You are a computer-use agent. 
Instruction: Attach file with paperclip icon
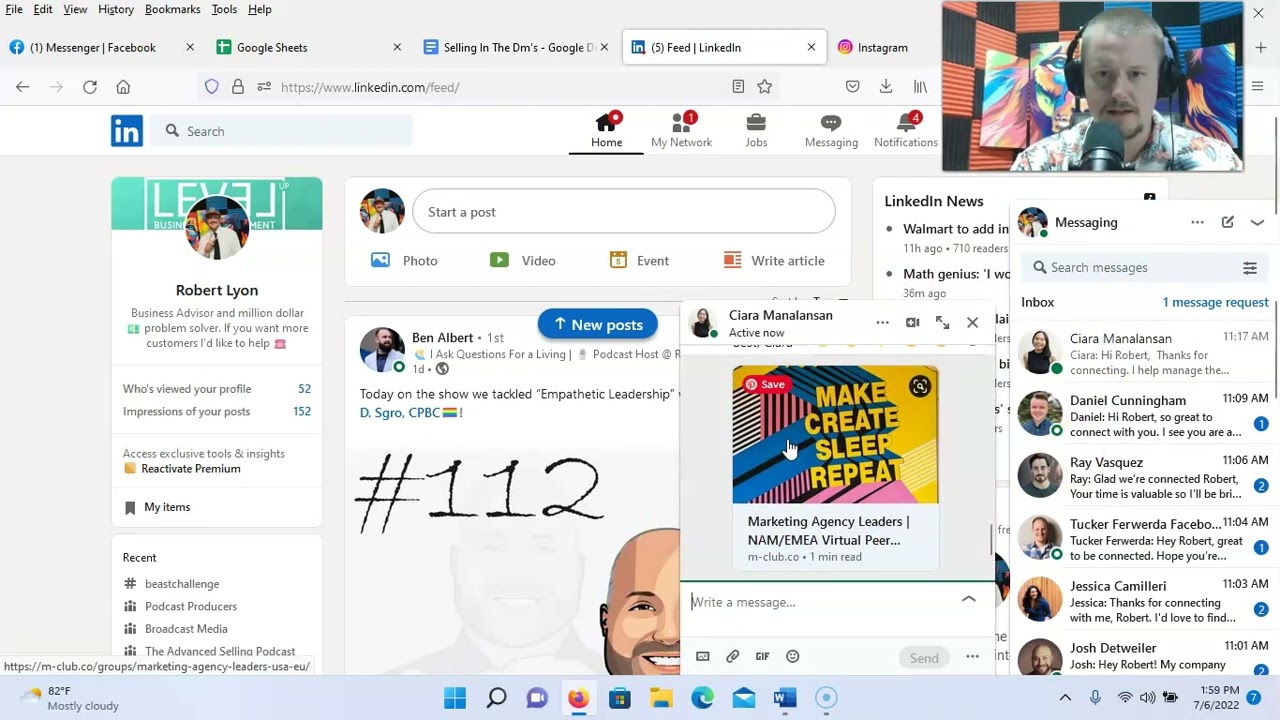733,656
